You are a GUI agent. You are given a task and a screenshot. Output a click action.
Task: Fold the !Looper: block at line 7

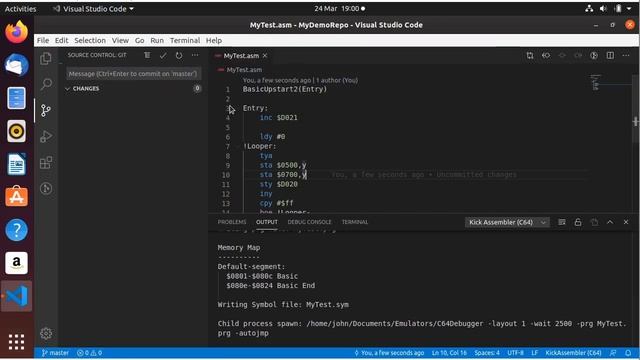click(x=238, y=146)
